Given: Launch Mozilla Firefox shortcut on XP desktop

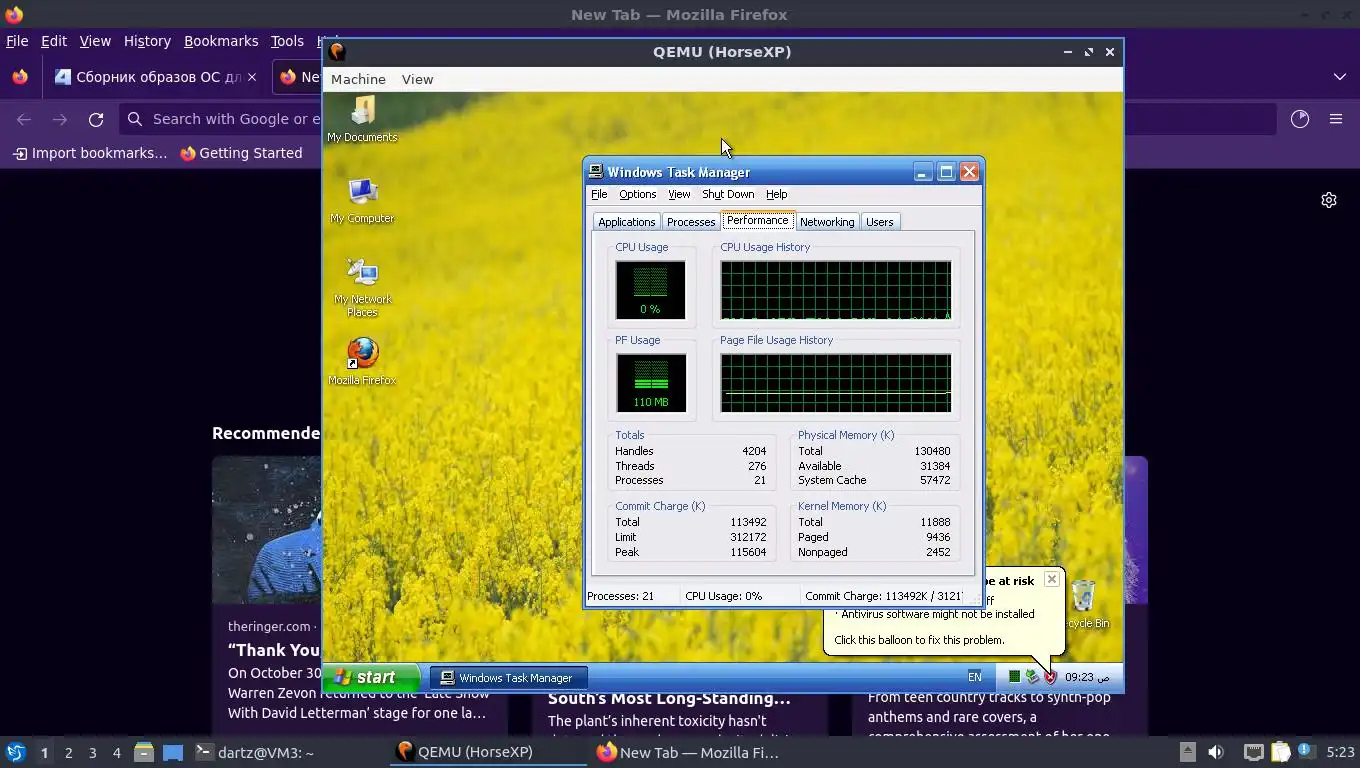Looking at the screenshot, I should pos(362,361).
